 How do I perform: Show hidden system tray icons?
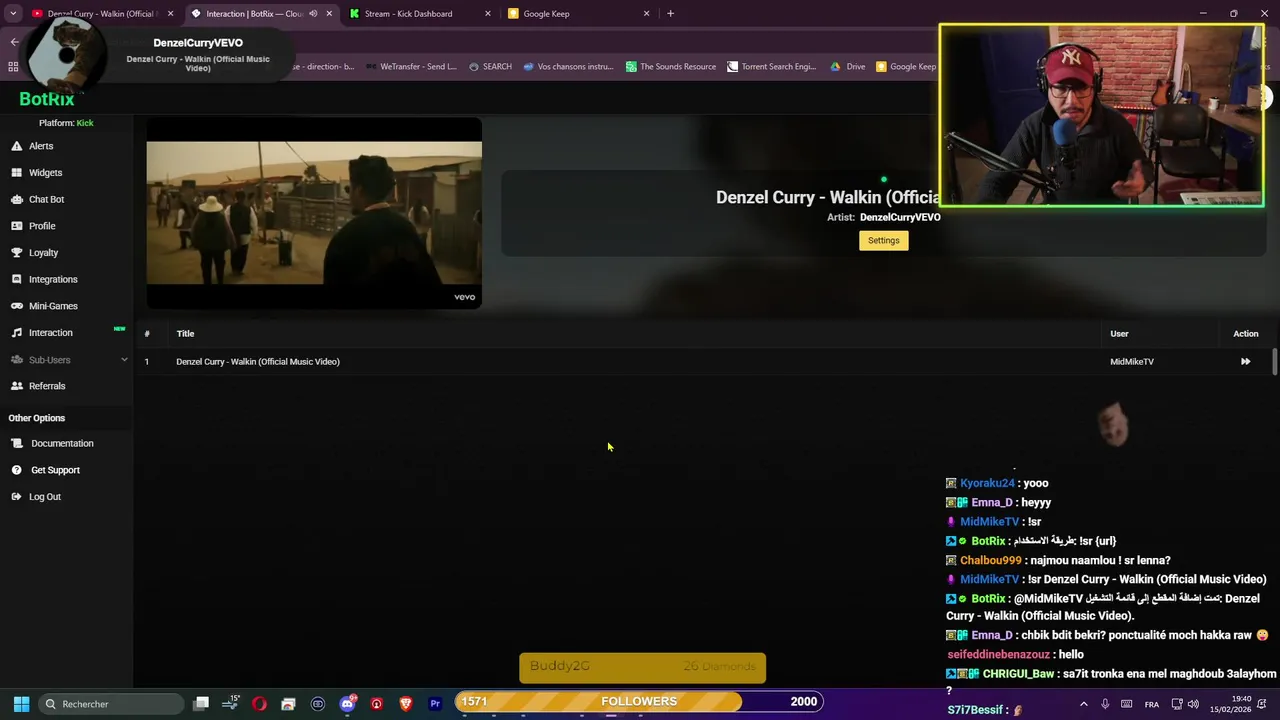pyautogui.click(x=1083, y=704)
